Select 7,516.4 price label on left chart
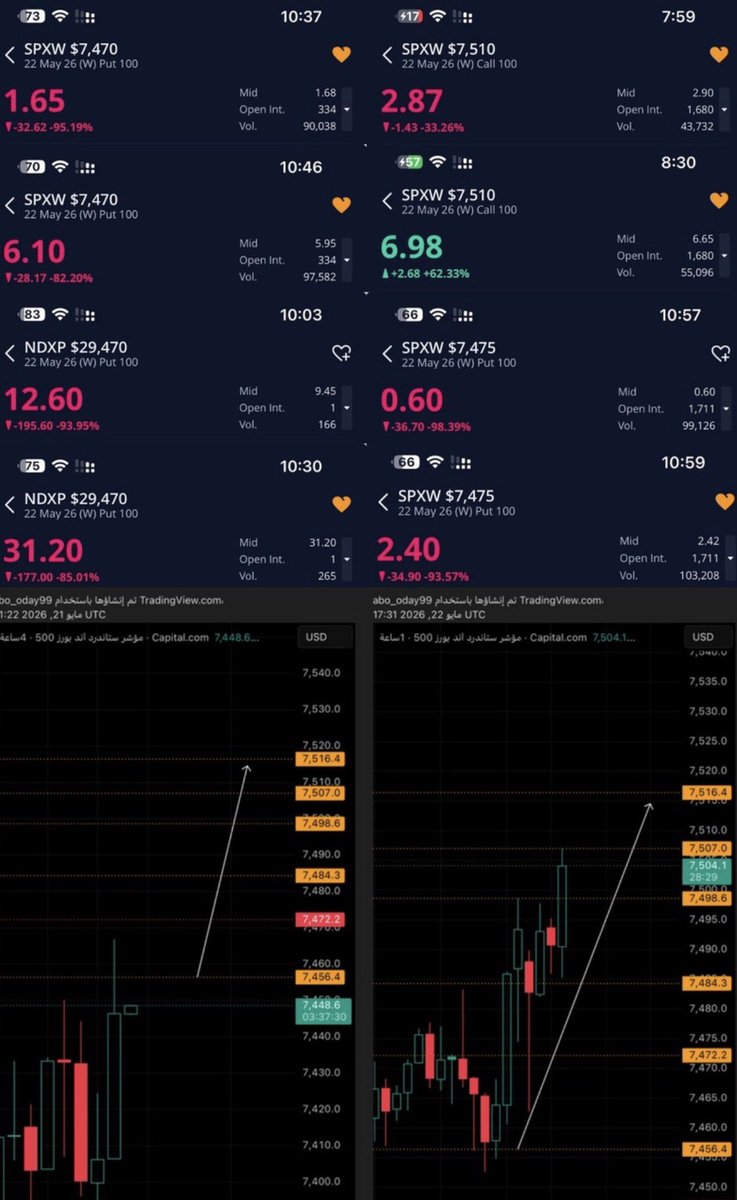 tap(320, 759)
